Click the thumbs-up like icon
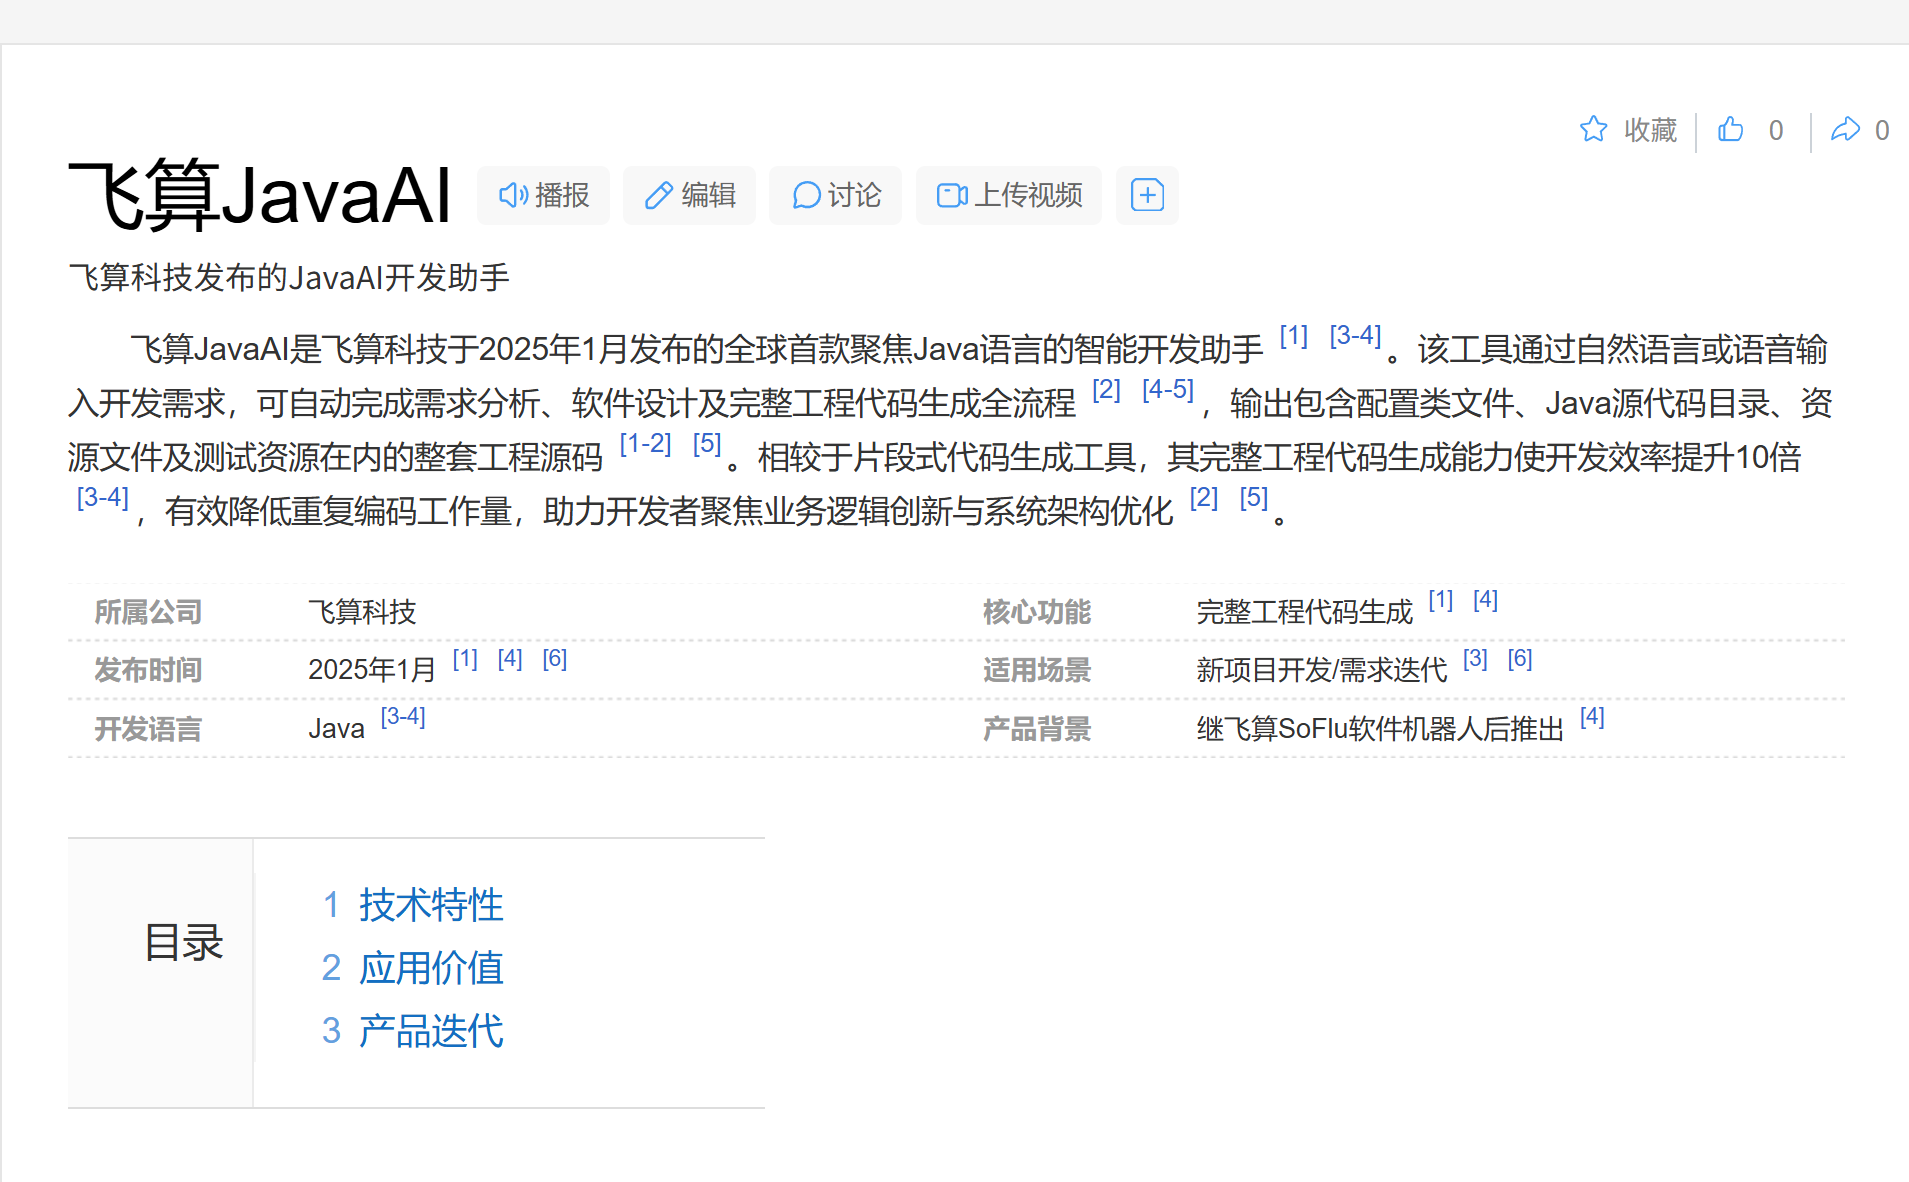Screen dimensions: 1909x1182 [x=1730, y=129]
